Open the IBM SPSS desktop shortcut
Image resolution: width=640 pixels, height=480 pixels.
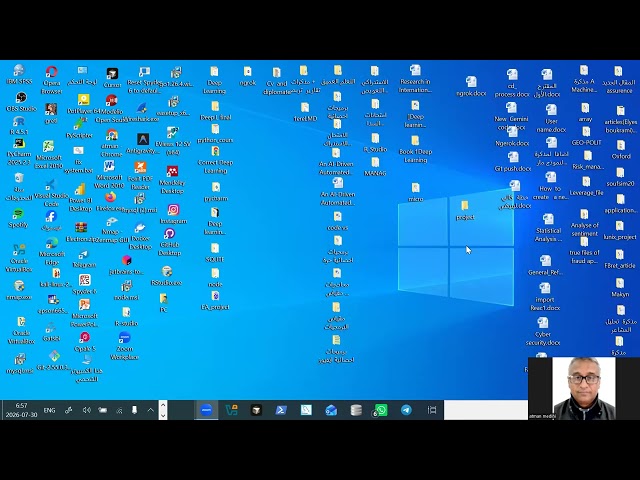point(19,74)
